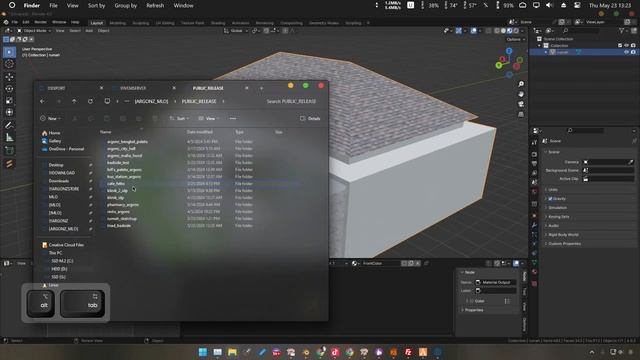Go back in File Explorer
The width and height of the screenshot is (640, 360).
coord(42,101)
